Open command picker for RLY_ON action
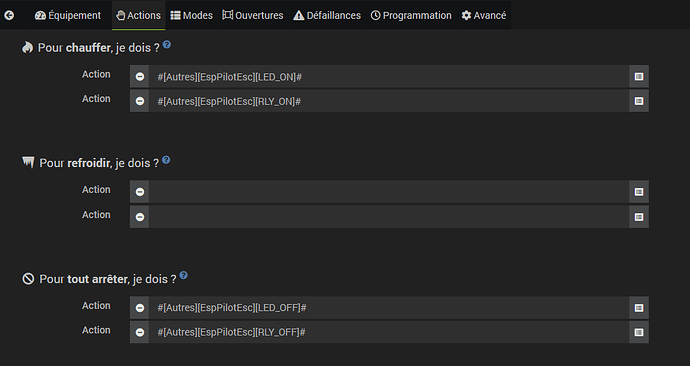This screenshot has height=366, width=690. pyautogui.click(x=639, y=101)
